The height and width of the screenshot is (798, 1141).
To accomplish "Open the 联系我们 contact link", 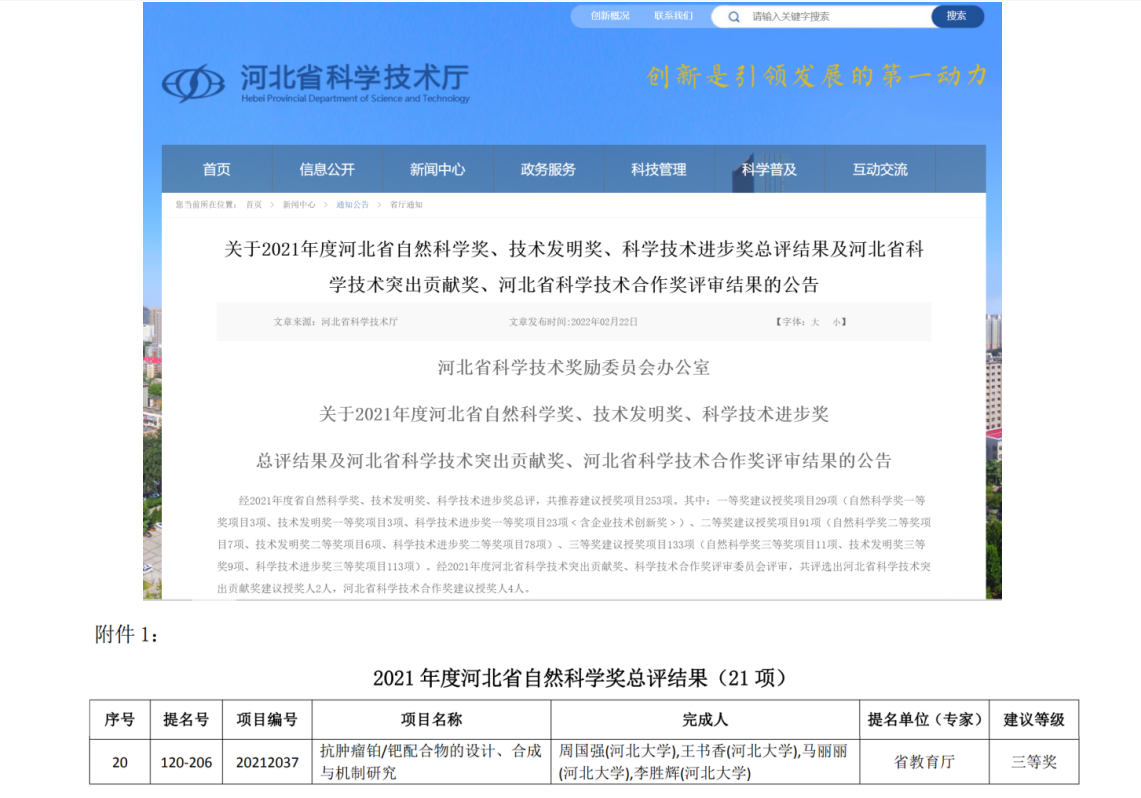I will coord(673,16).
